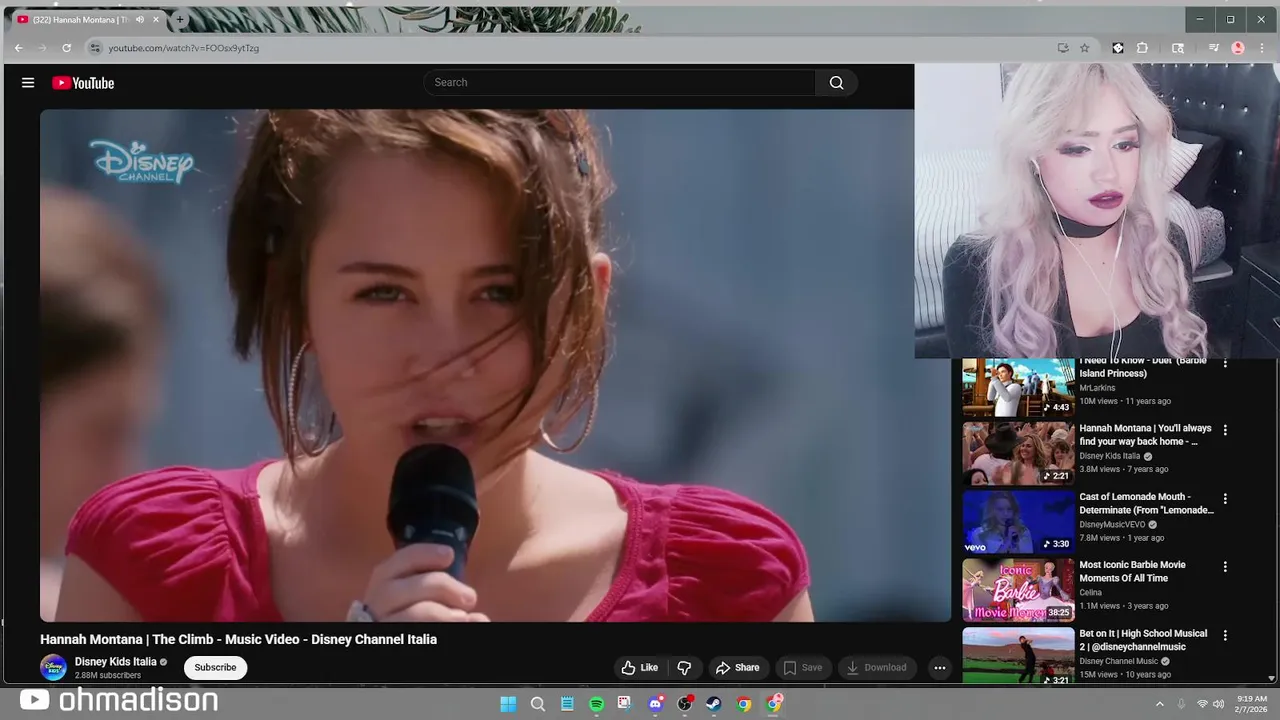The image size is (1280, 720).
Task: Focus the YouTube Search input field
Action: point(619,83)
